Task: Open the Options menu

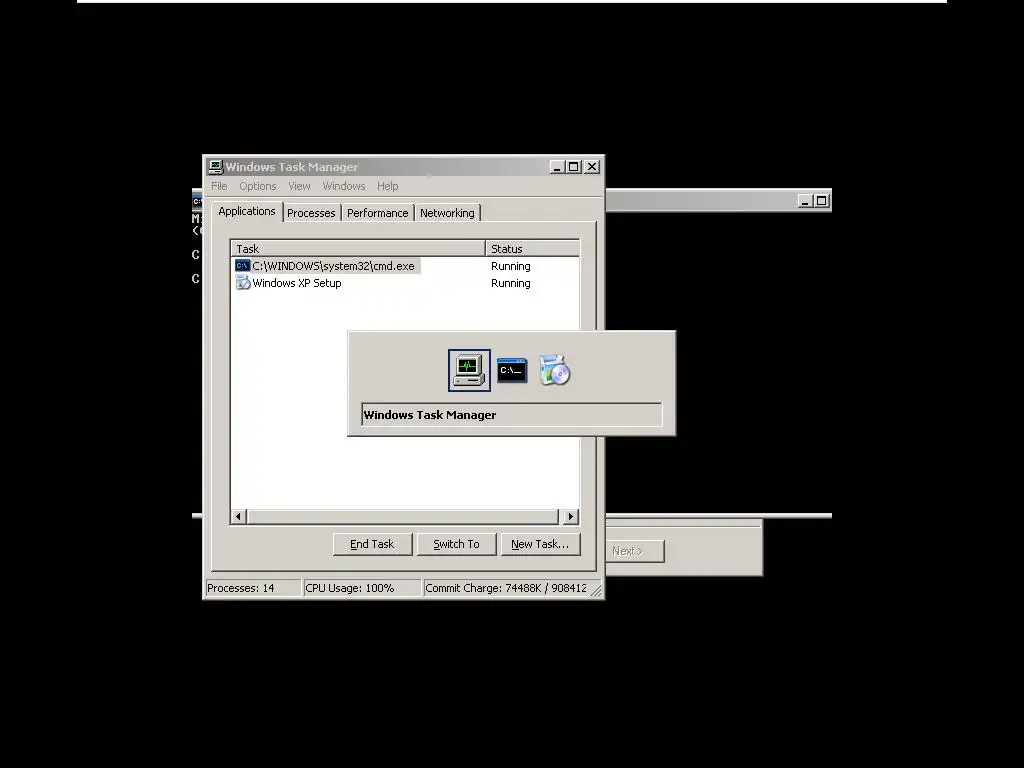Action: pos(257,186)
